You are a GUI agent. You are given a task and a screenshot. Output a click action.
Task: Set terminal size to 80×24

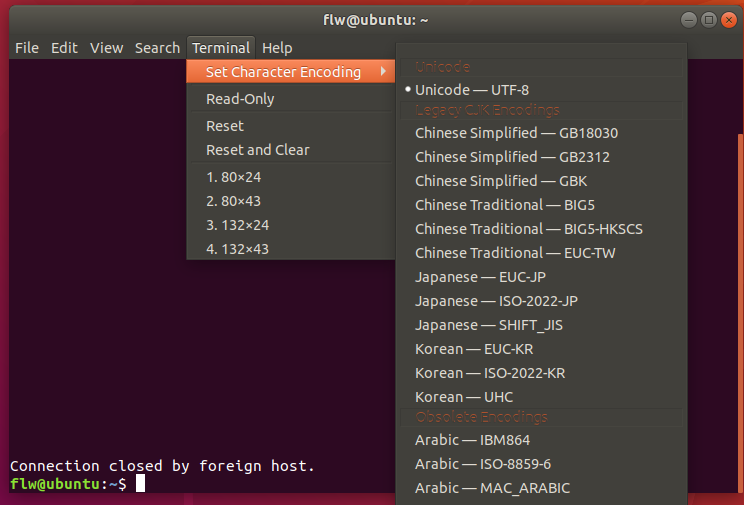point(233,177)
